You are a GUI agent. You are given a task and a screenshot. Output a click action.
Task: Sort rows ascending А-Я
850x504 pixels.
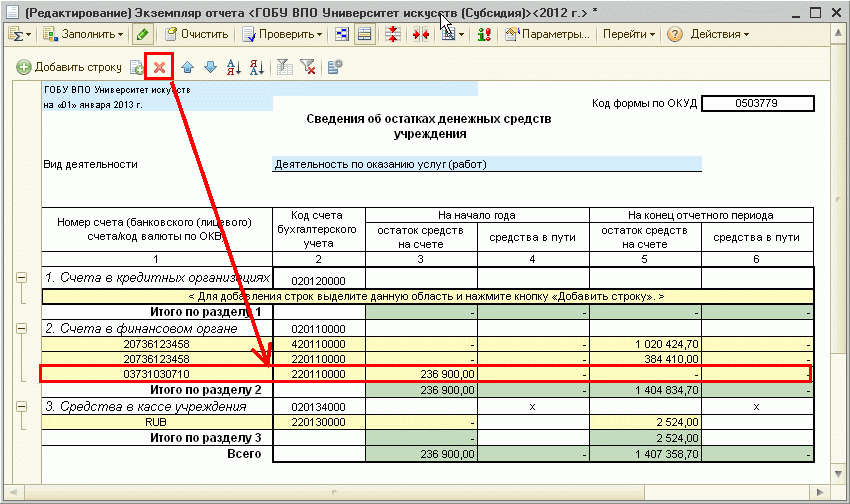[234, 67]
